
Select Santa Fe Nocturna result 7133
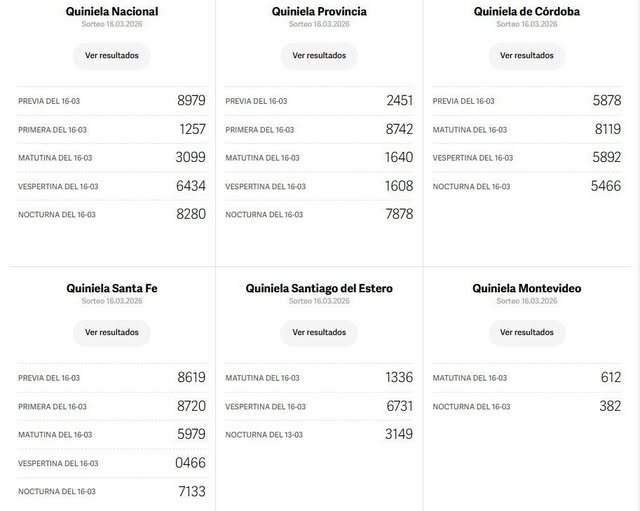190,491
